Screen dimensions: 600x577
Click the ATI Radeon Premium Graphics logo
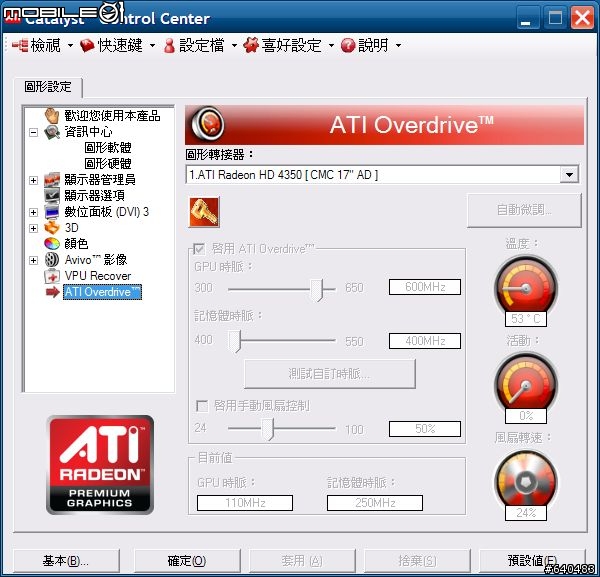click(100, 465)
